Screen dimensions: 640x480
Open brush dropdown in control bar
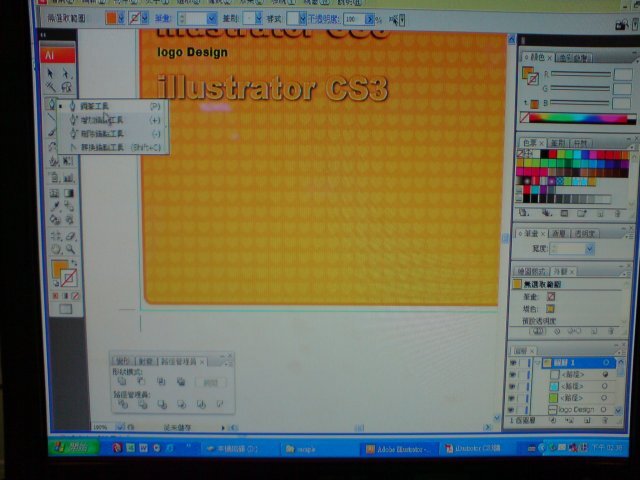[258, 19]
